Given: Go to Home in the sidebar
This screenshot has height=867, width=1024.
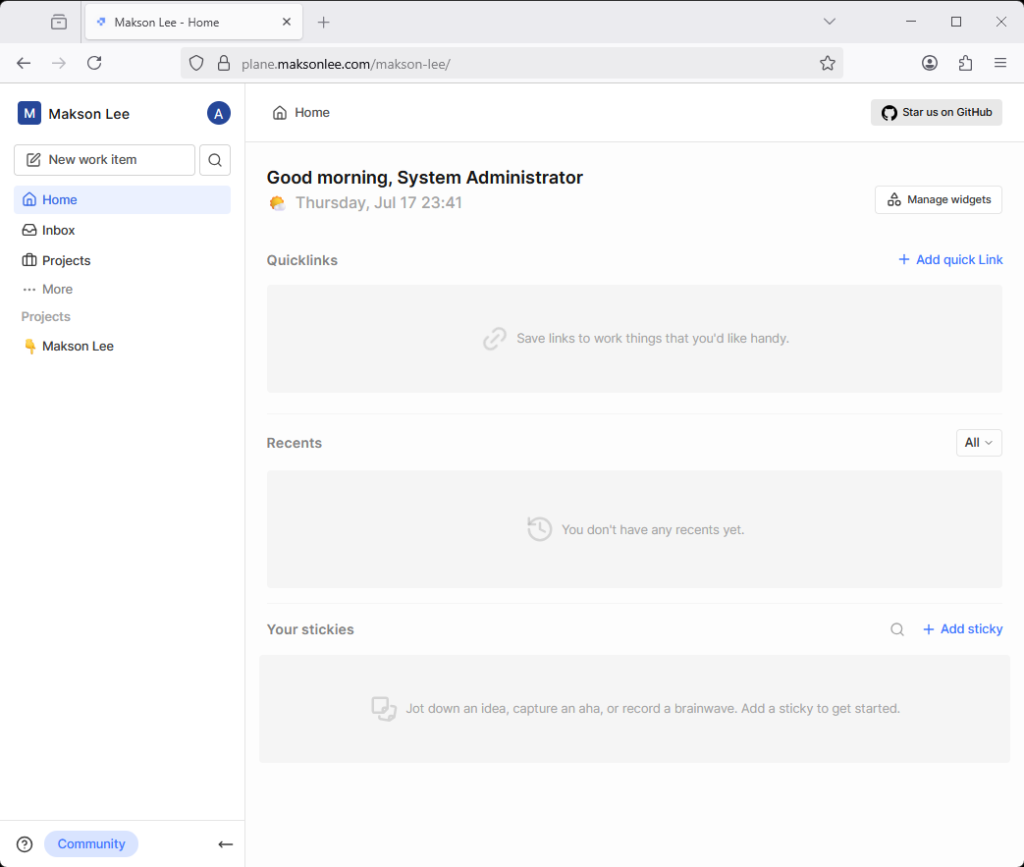Looking at the screenshot, I should (122, 200).
